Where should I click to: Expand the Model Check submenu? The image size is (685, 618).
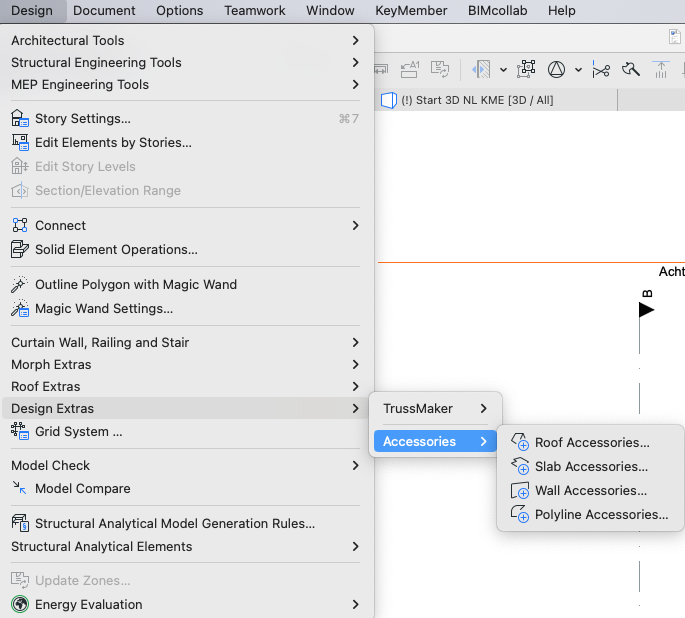356,466
